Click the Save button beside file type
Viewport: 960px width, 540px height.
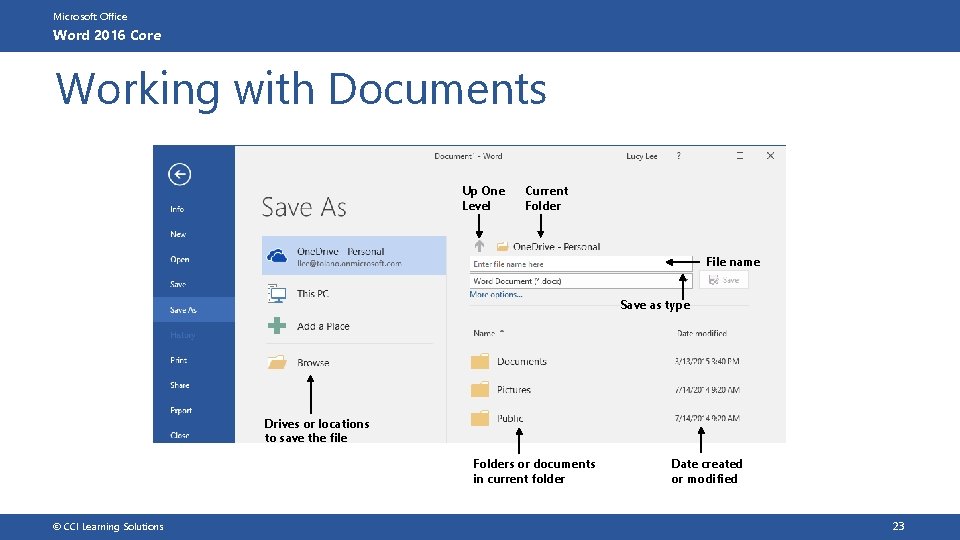[x=724, y=280]
